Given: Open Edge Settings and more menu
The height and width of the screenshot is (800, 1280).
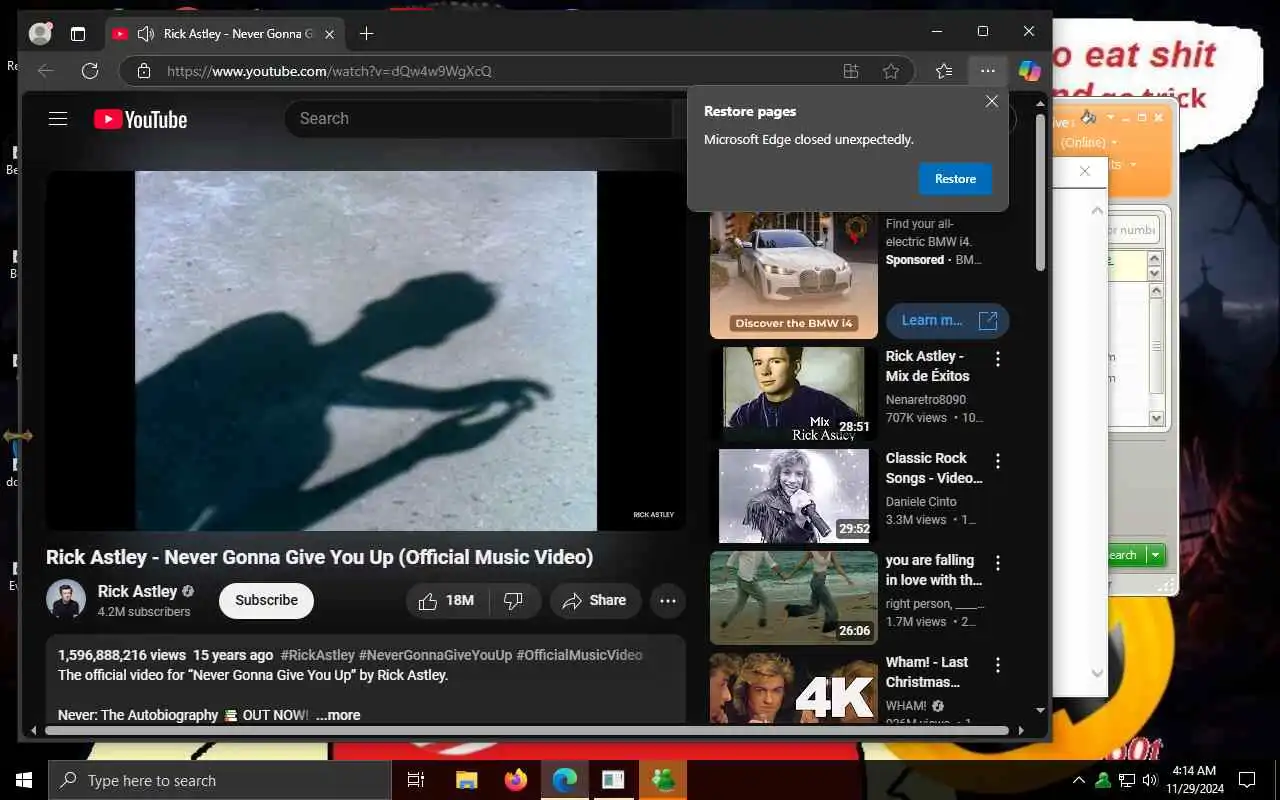Looking at the screenshot, I should (x=988, y=71).
